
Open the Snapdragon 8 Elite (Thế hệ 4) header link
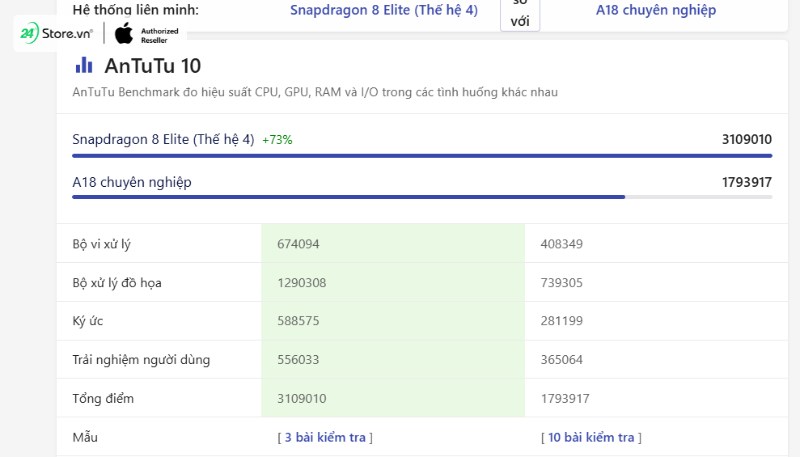click(384, 10)
